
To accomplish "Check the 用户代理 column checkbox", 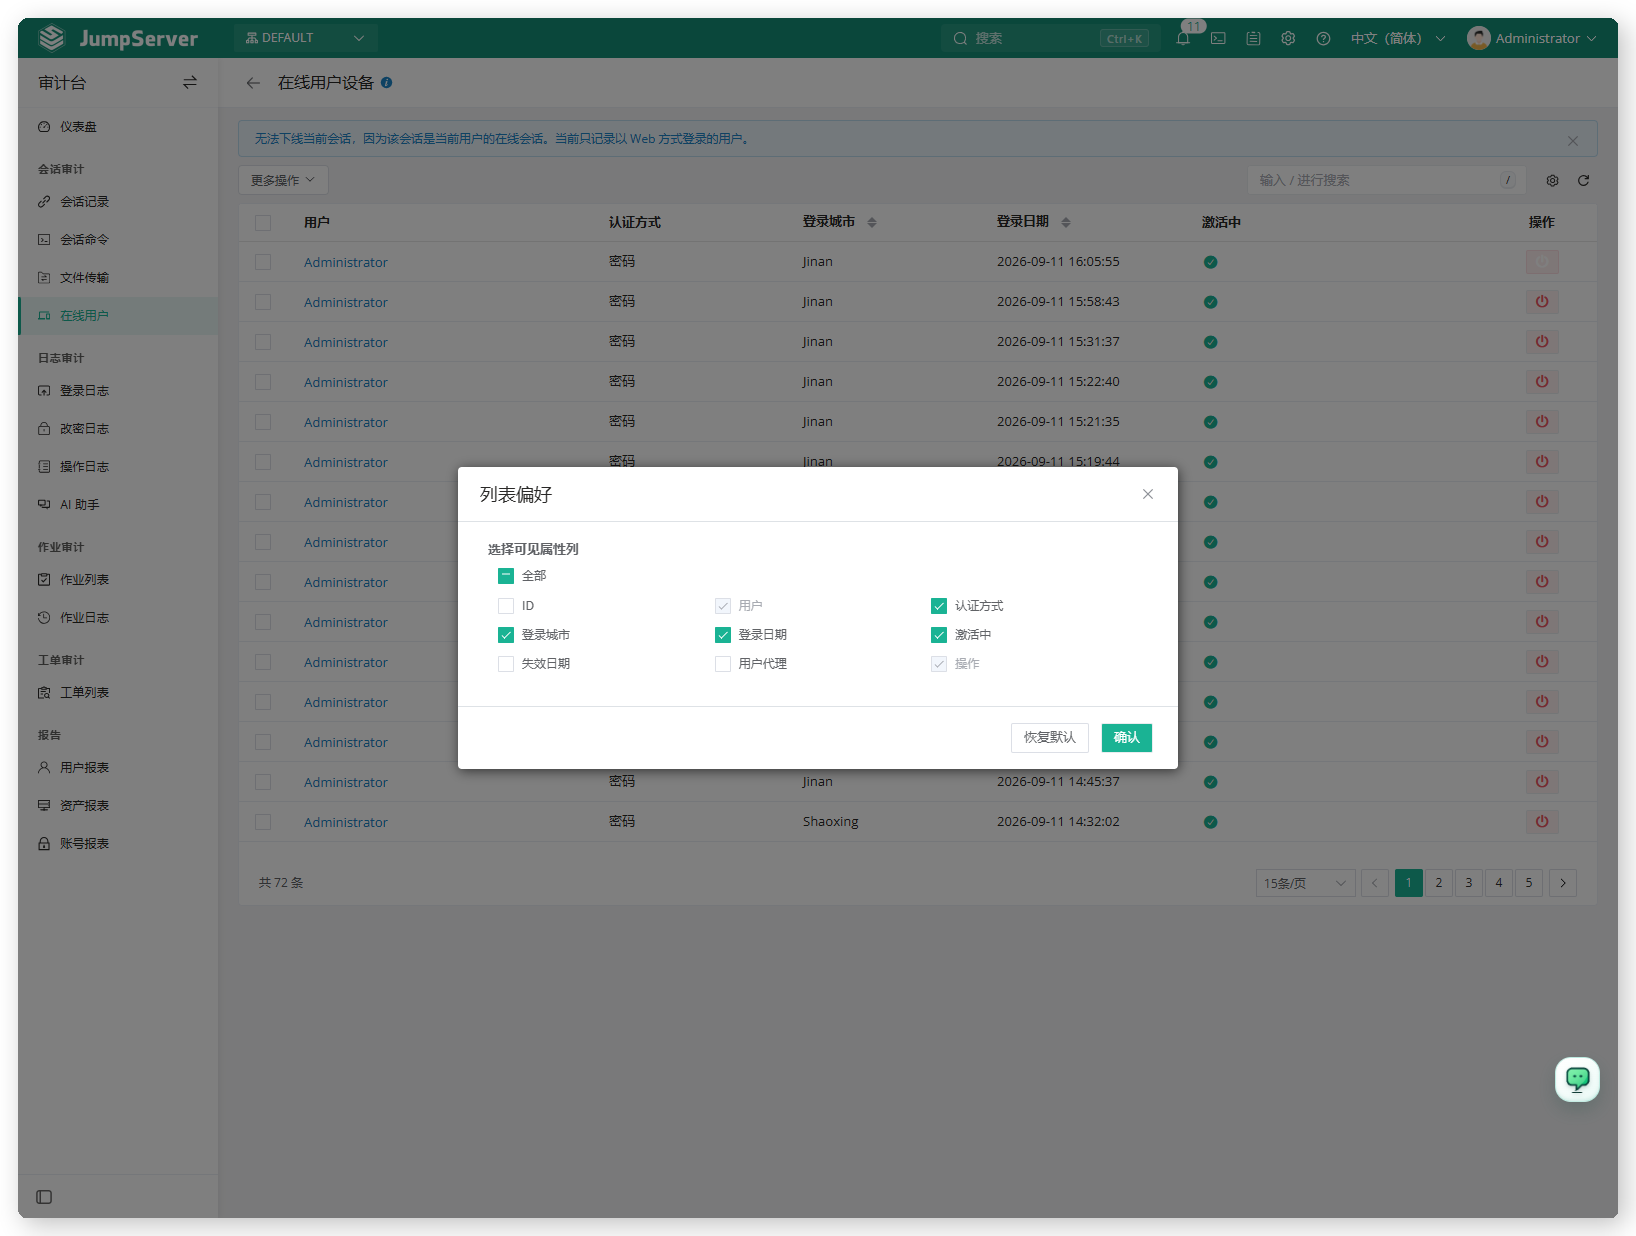I will click(x=723, y=664).
